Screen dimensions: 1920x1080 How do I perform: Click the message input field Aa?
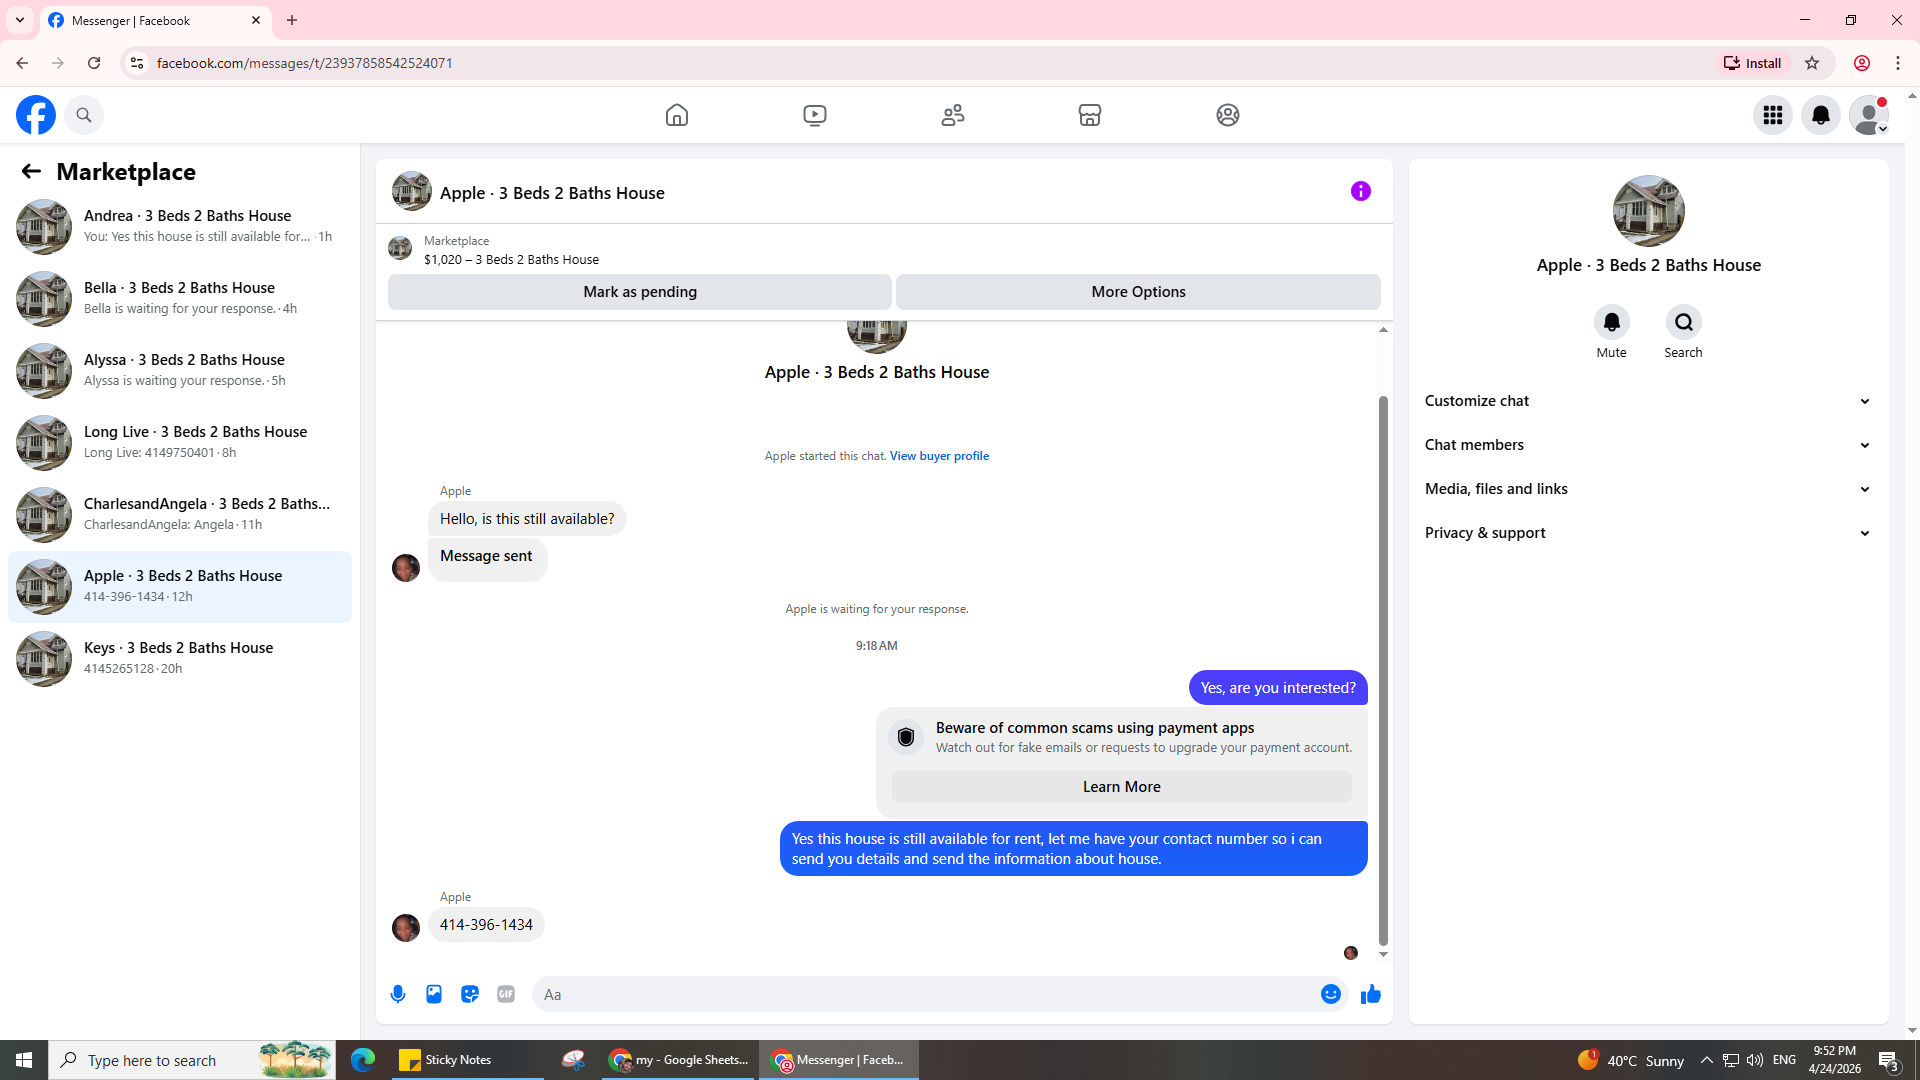925,994
